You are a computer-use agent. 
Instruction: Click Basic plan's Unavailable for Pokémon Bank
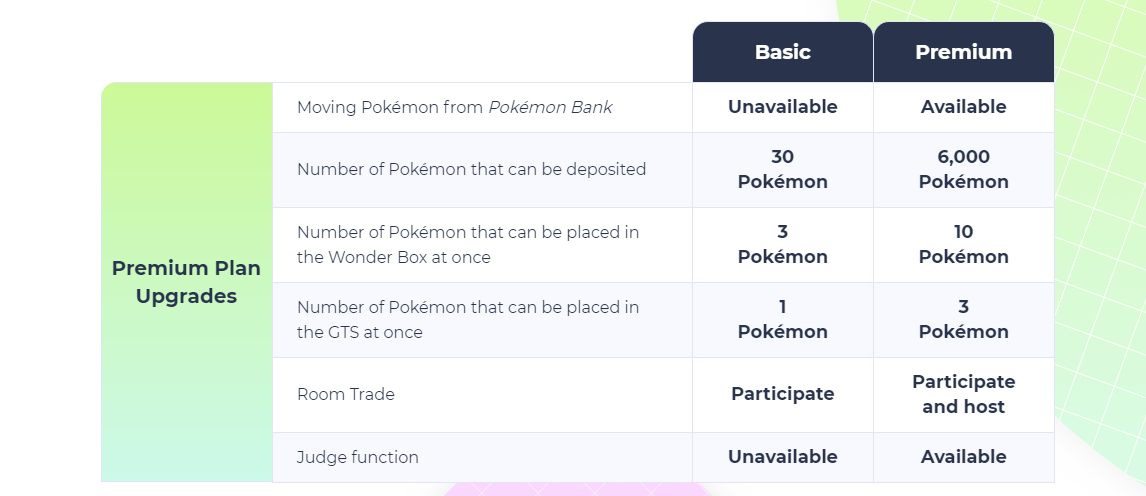(x=783, y=107)
